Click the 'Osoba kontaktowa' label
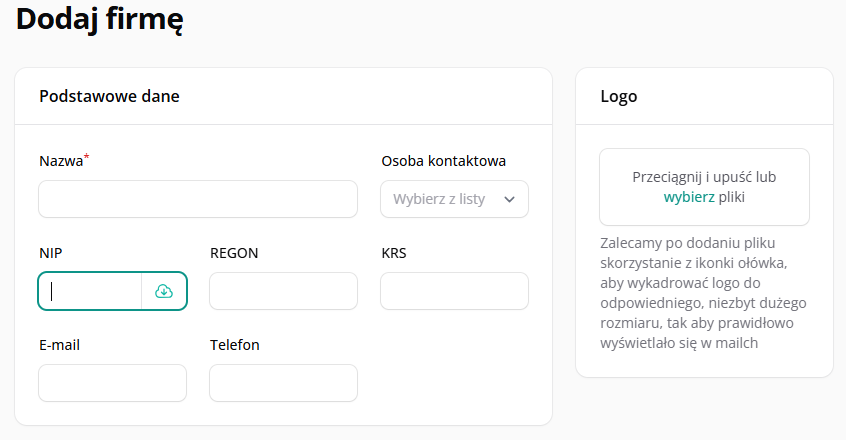Image resolution: width=846 pixels, height=440 pixels. click(444, 161)
